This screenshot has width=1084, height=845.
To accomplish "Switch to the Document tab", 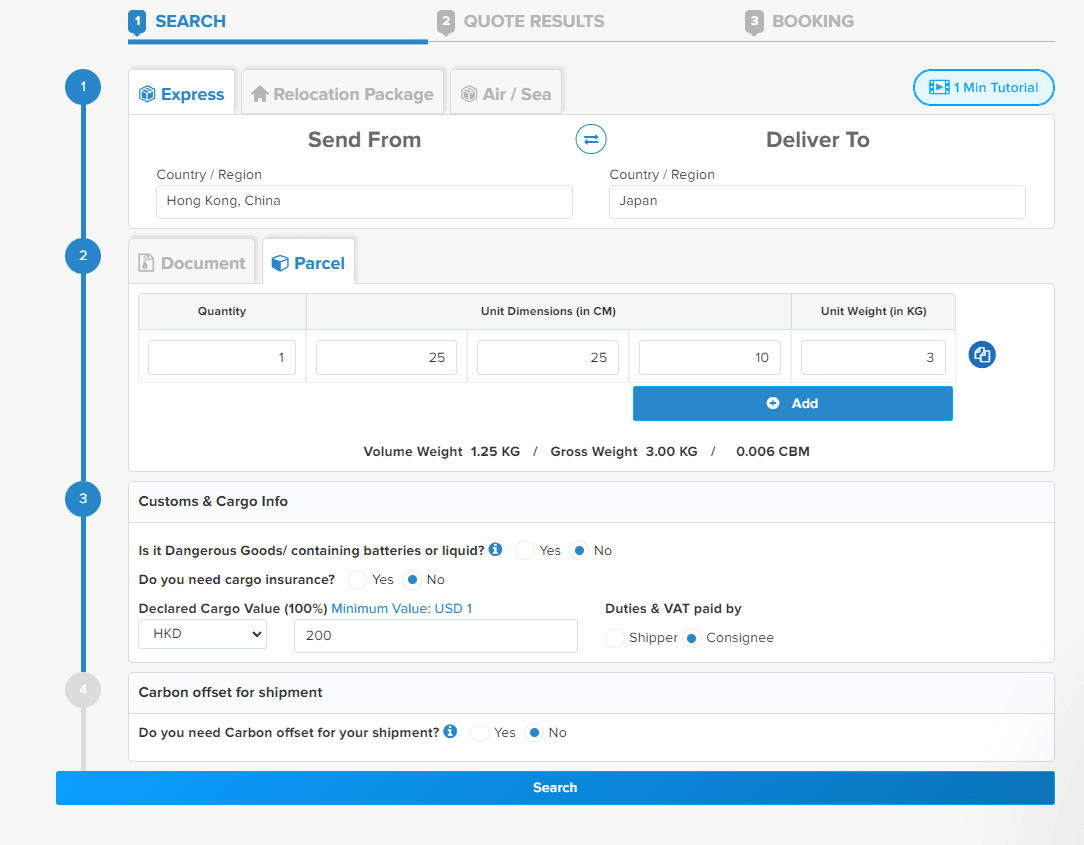I will (192, 263).
